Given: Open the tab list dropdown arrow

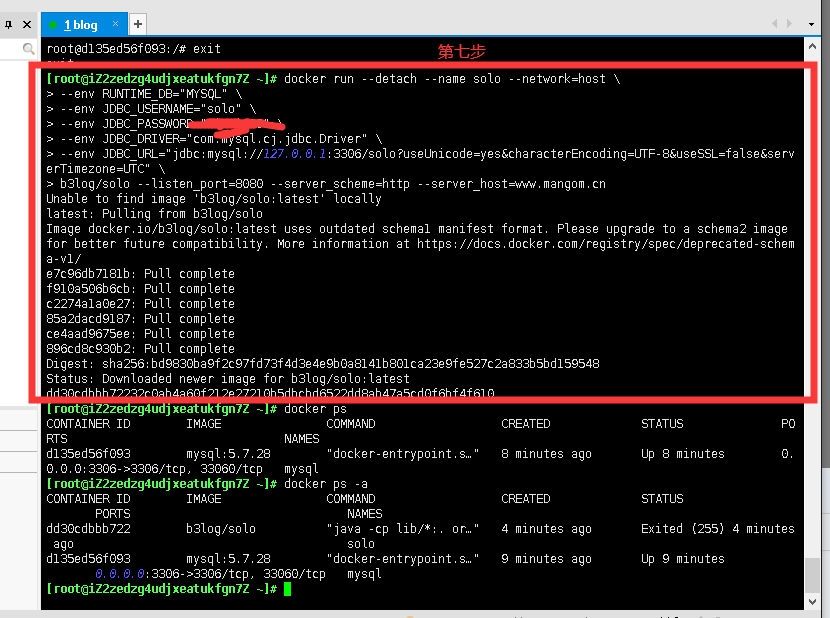Looking at the screenshot, I should coord(811,24).
